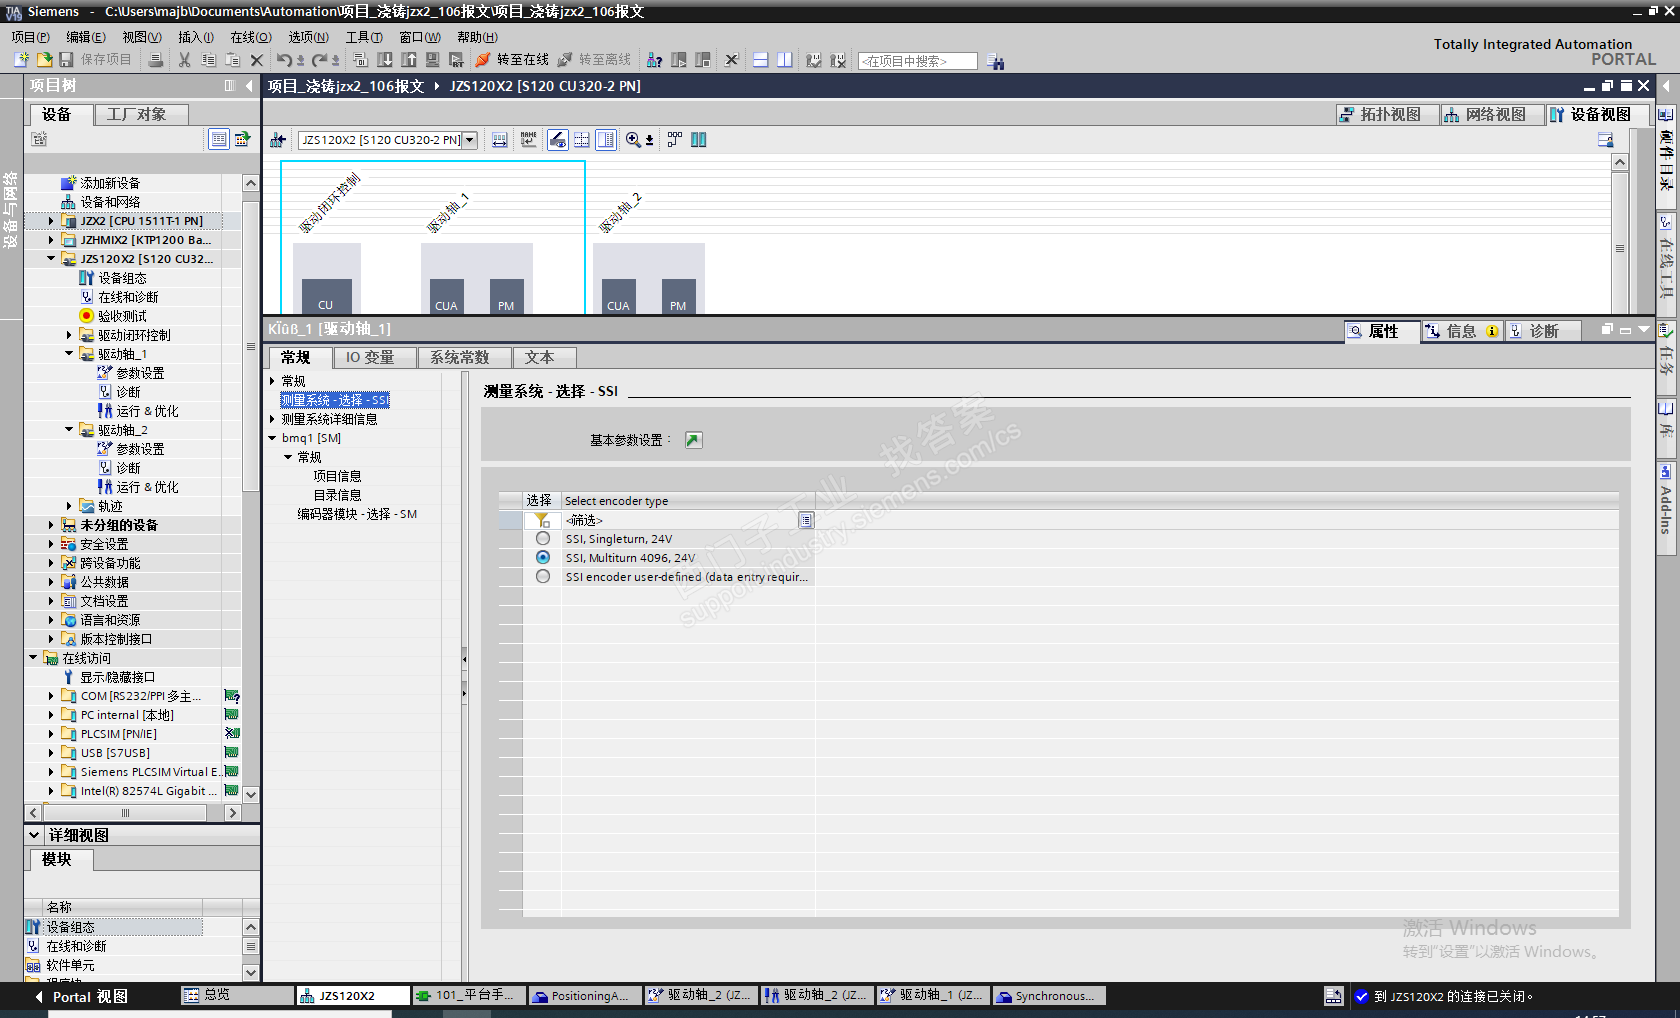Click the search-in-project start icon
1680x1018 pixels.
[x=996, y=61]
